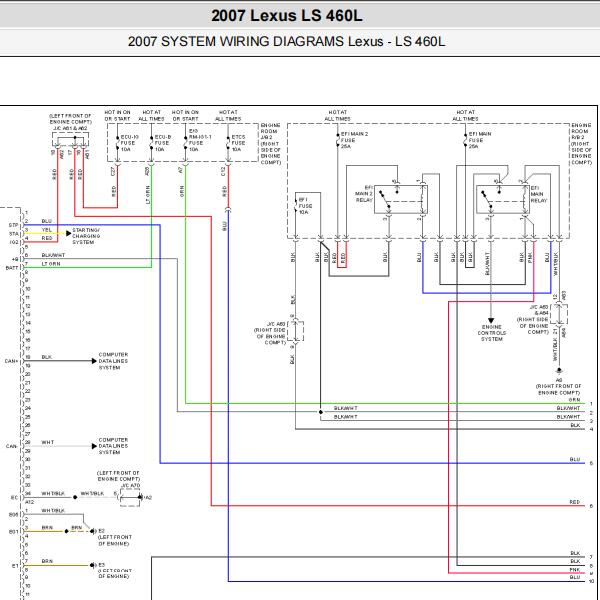Click the "EFI MAIN 2 RELAY" label
The height and width of the screenshot is (600, 600).
(364, 193)
